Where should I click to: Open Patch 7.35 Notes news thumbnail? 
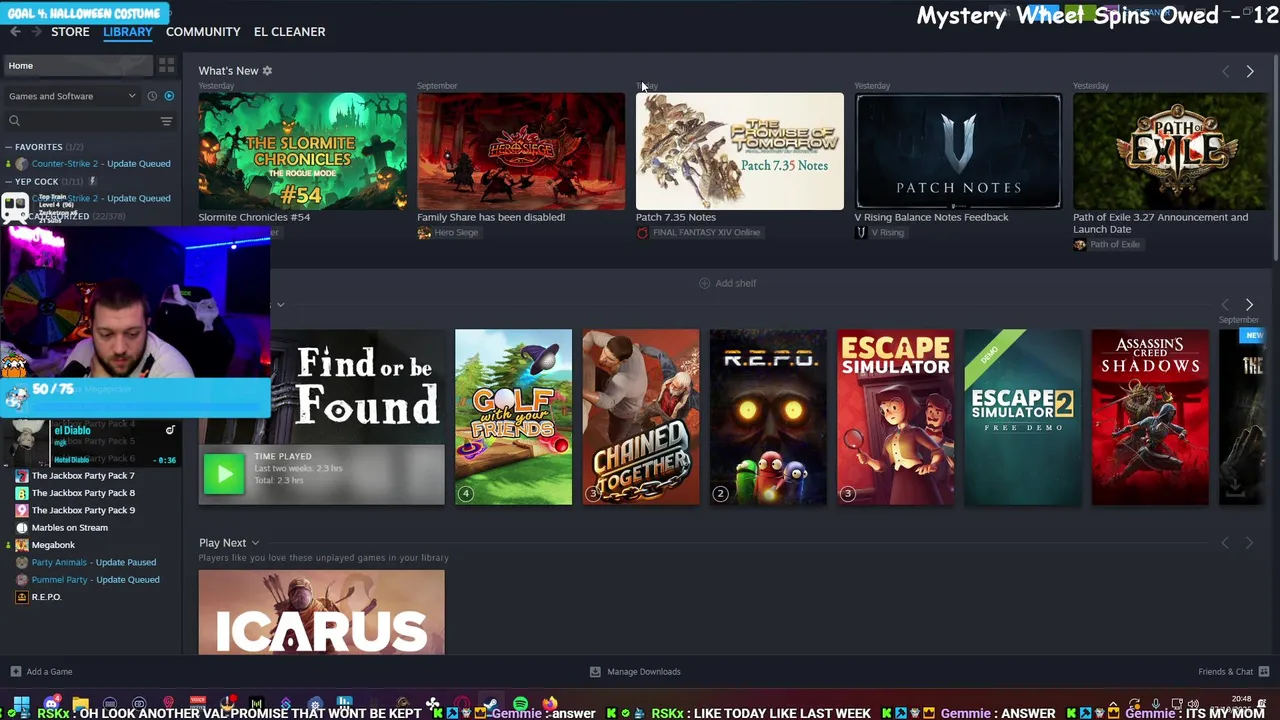coord(740,151)
